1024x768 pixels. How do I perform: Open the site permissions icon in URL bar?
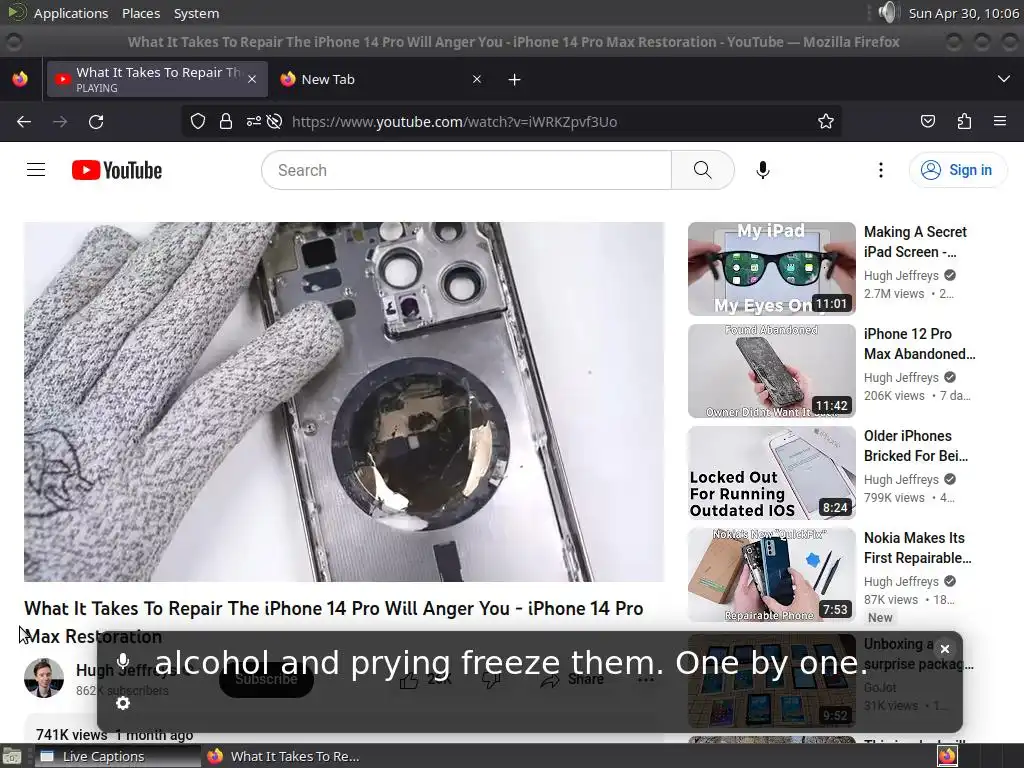(253, 121)
